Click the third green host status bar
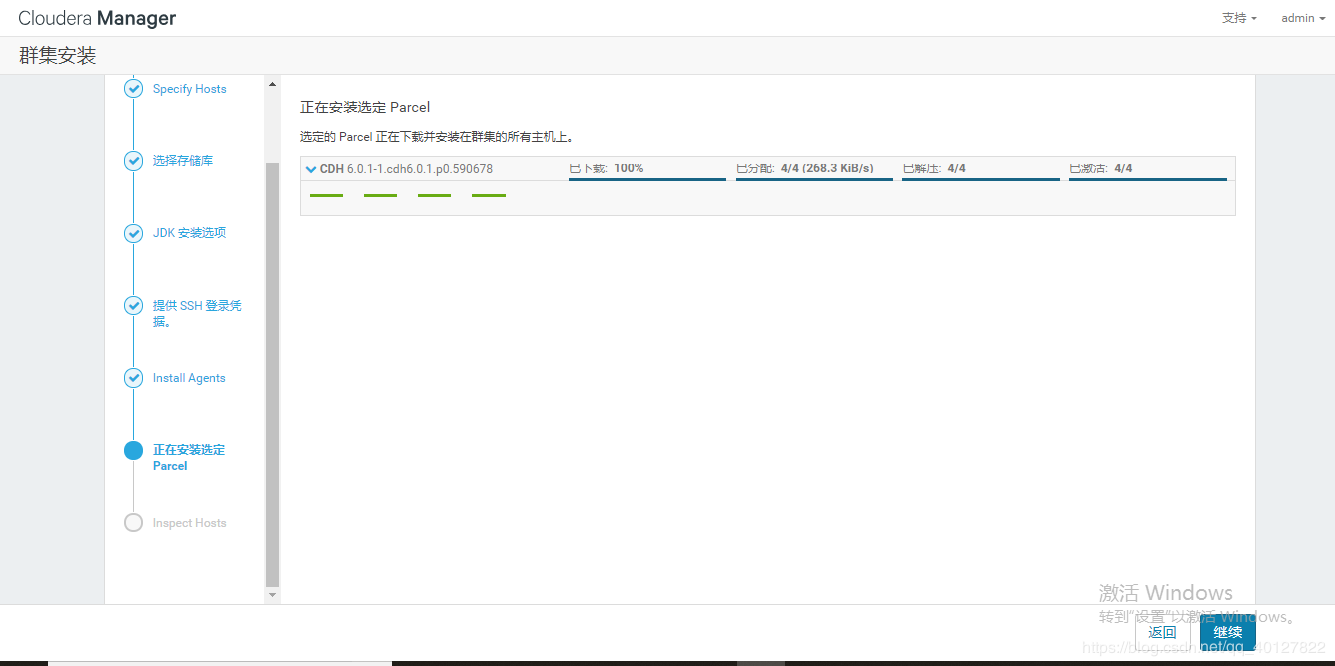This screenshot has width=1335, height=666. (435, 195)
